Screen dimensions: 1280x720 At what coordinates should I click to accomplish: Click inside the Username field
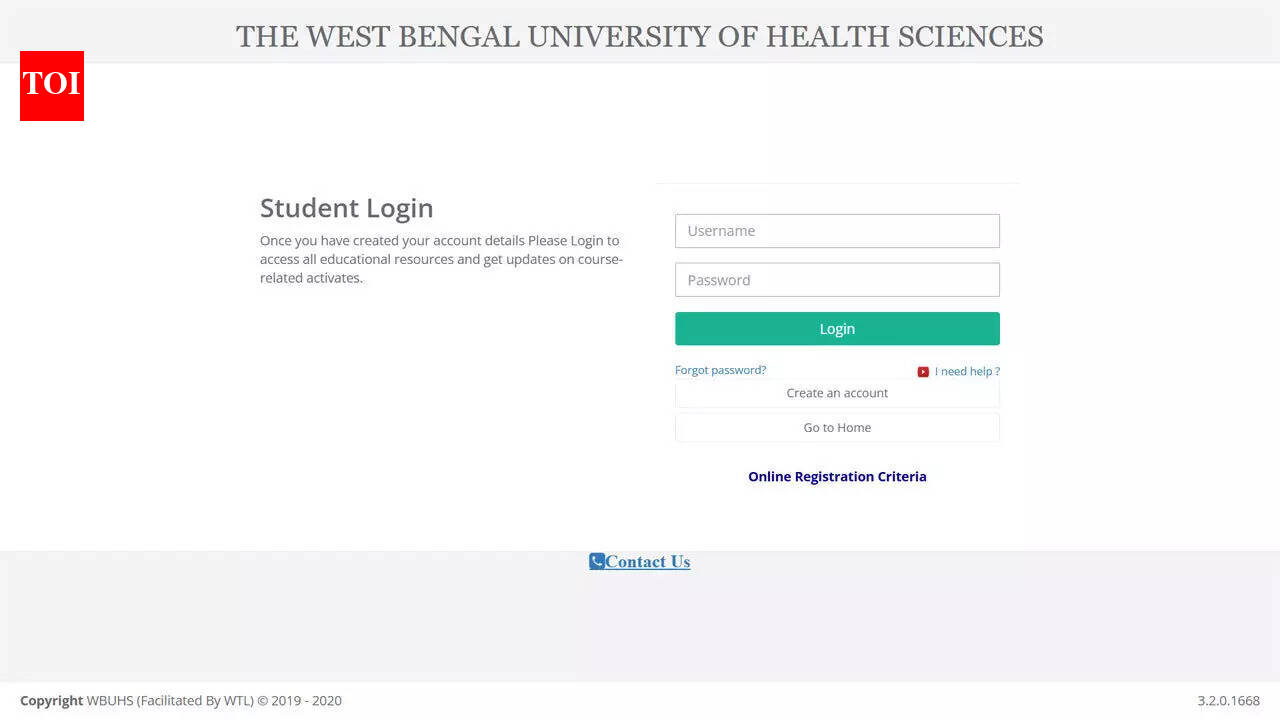[837, 231]
